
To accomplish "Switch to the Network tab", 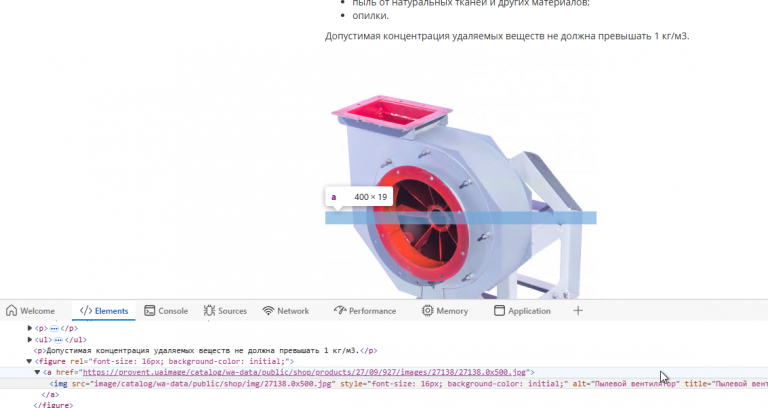I will pos(286,311).
